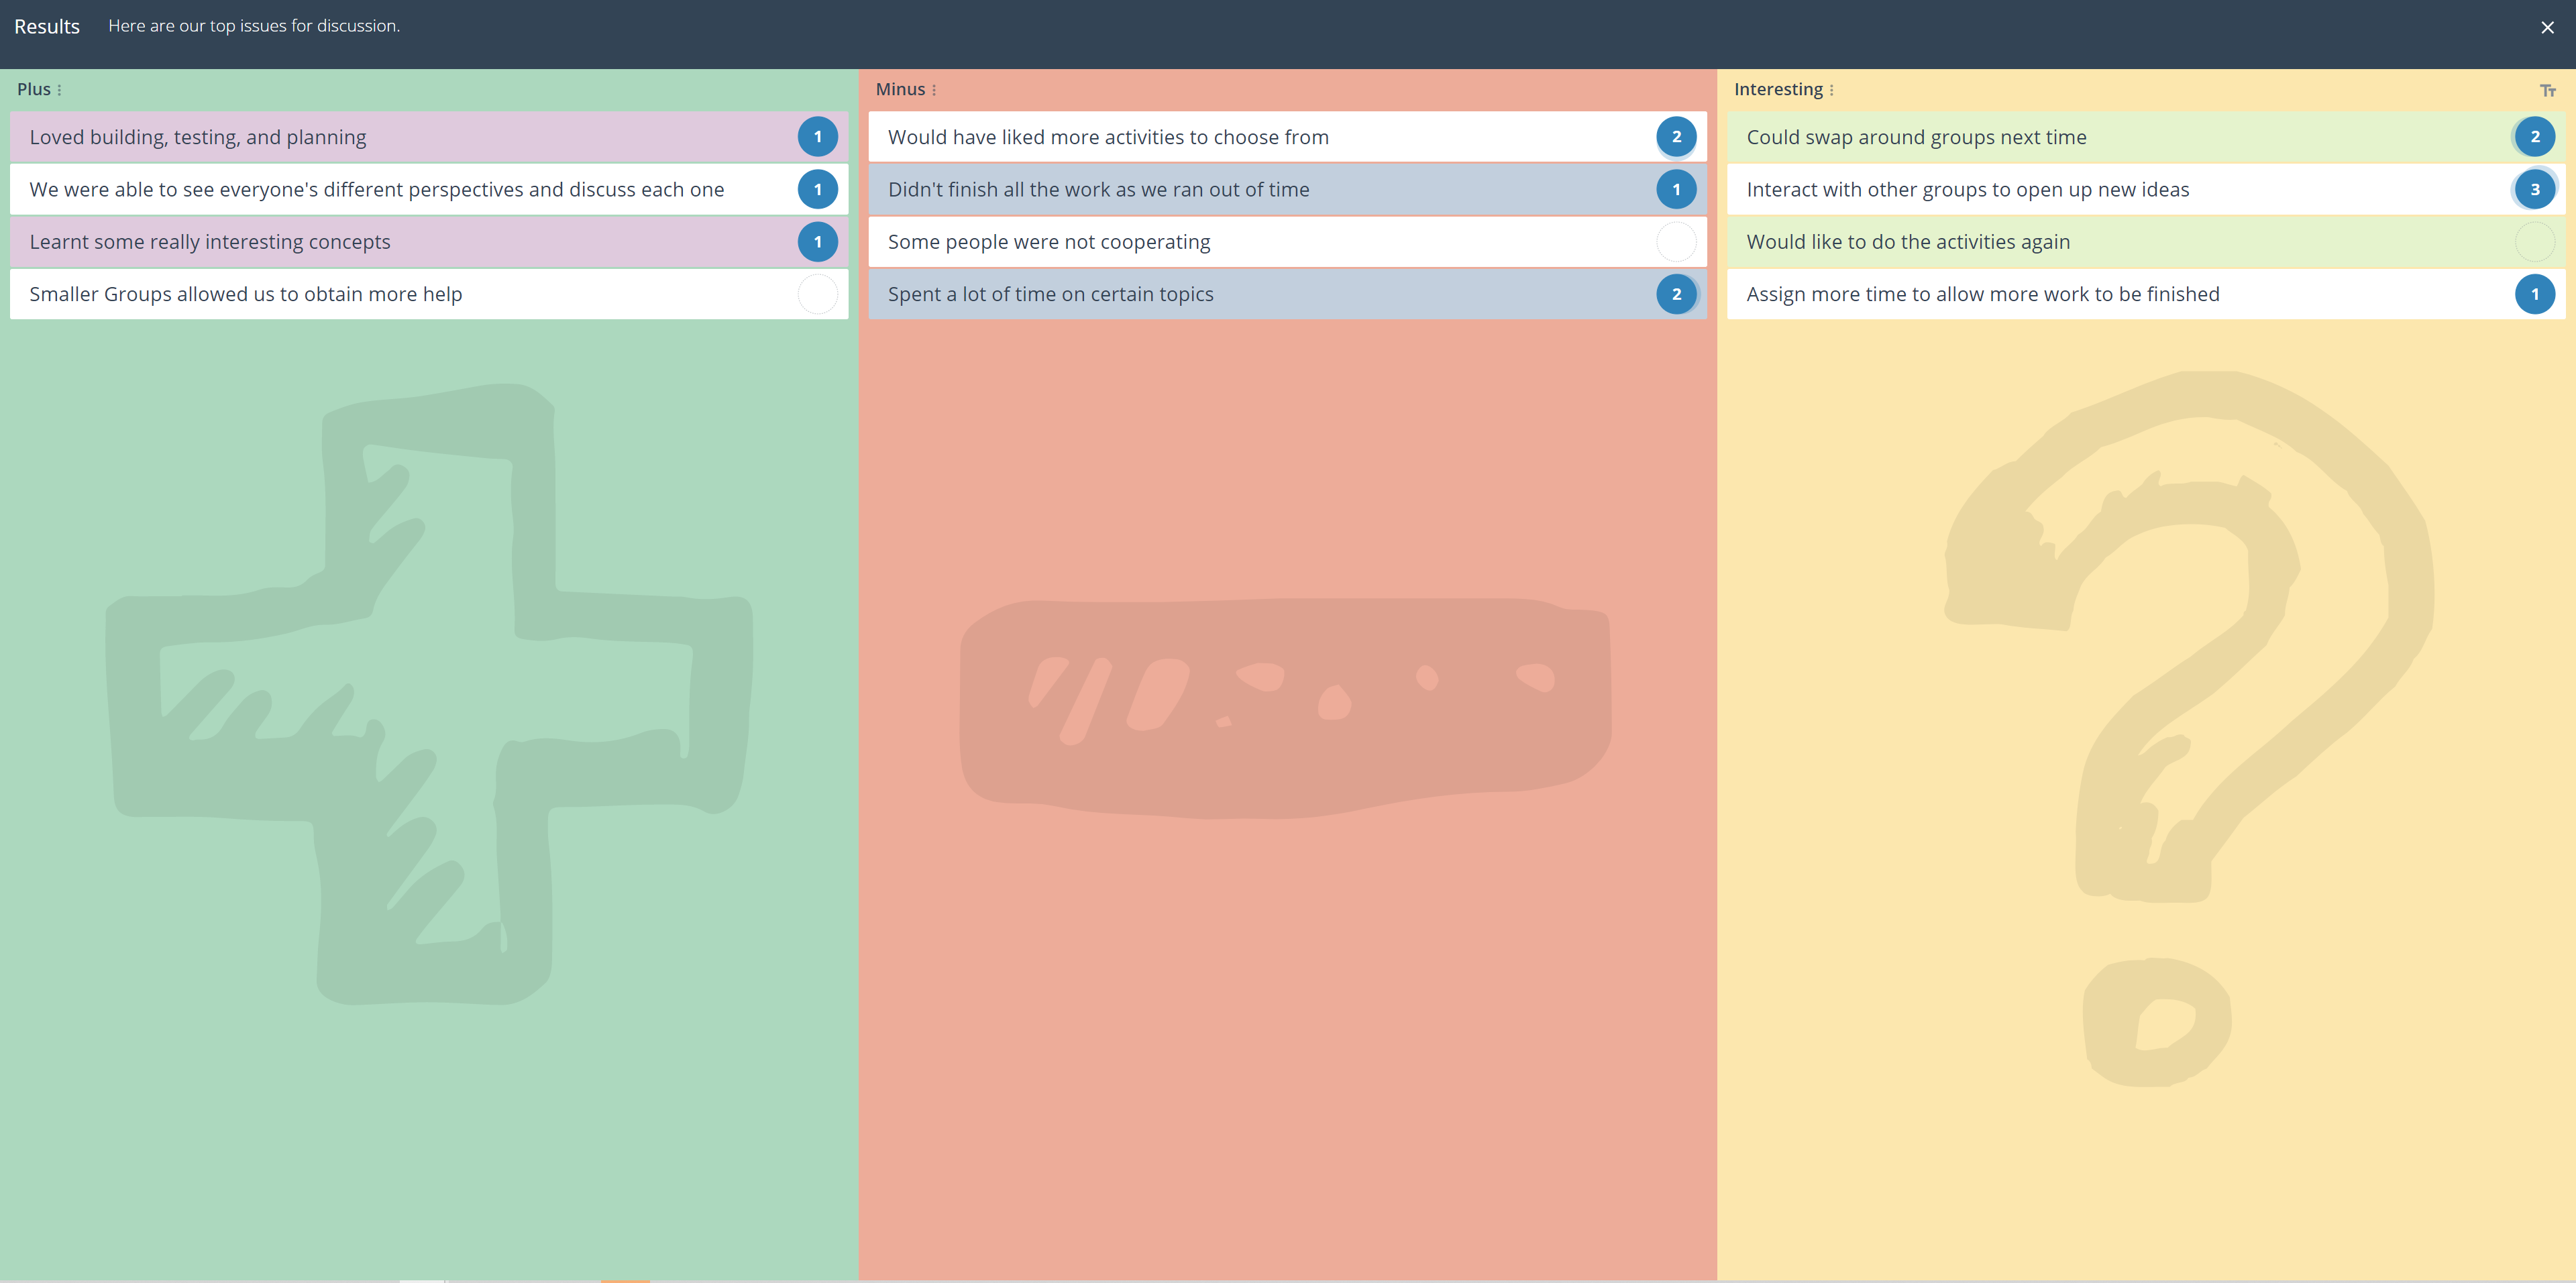Screen dimensions: 2576x1283
Task: Toggle visibility of 'Smaller Groups allowed us to obtain more help'
Action: 816,294
